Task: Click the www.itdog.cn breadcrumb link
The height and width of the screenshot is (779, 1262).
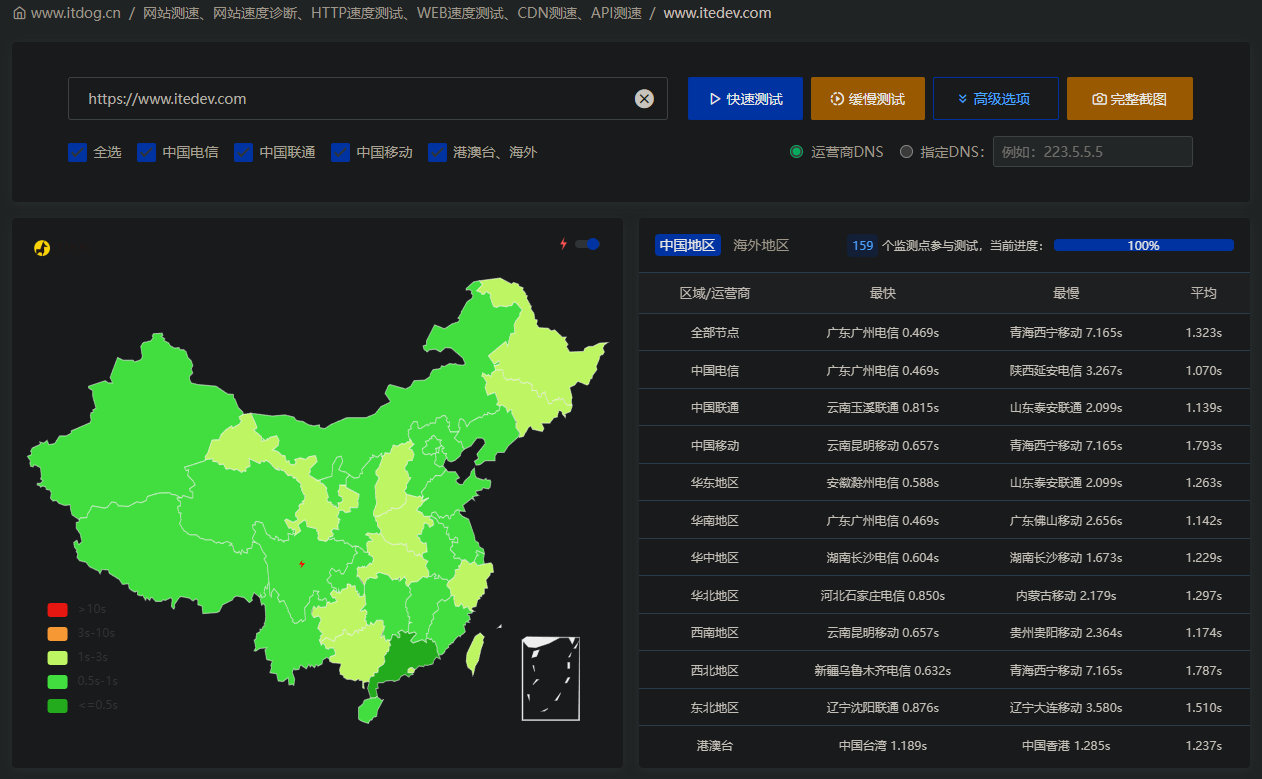Action: [76, 14]
